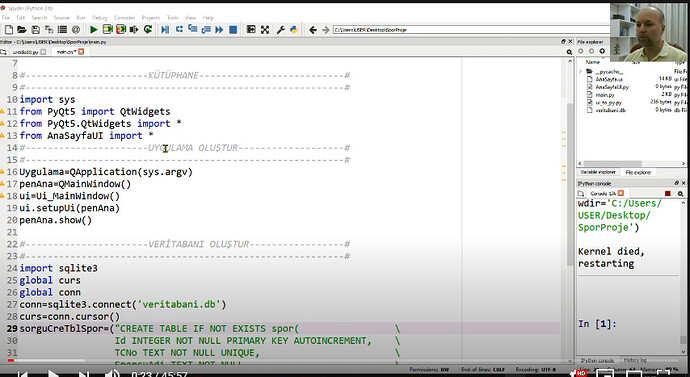The height and width of the screenshot is (377, 690).
Task: Go forward with the right arrow icon
Action: click(326, 30)
